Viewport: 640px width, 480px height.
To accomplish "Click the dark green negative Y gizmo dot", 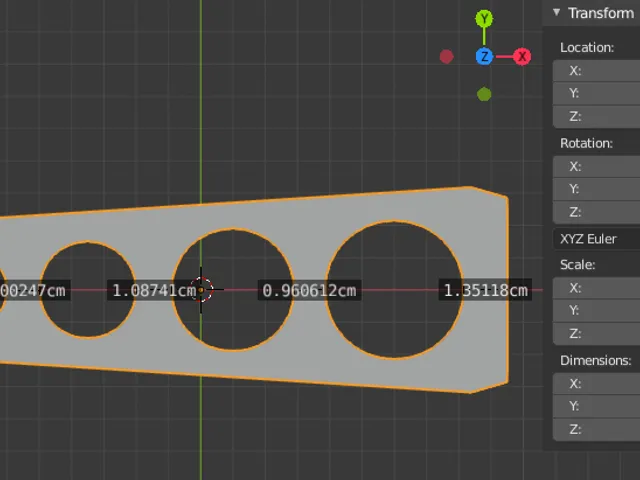I will [x=484, y=94].
